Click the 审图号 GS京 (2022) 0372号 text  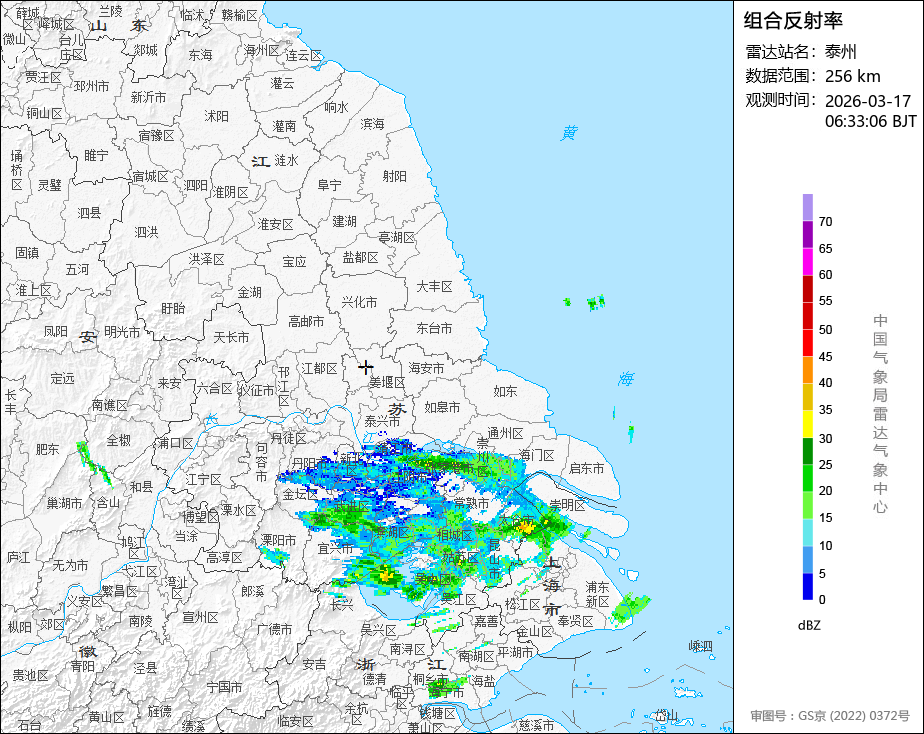(x=830, y=716)
